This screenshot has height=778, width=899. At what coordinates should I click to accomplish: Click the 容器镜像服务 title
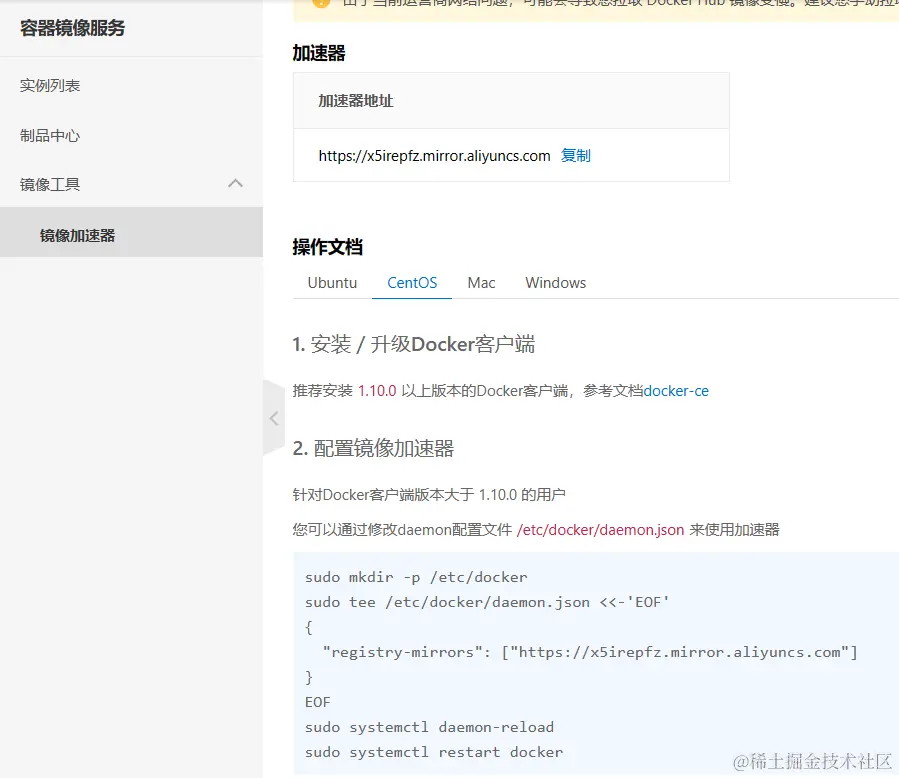[73, 28]
